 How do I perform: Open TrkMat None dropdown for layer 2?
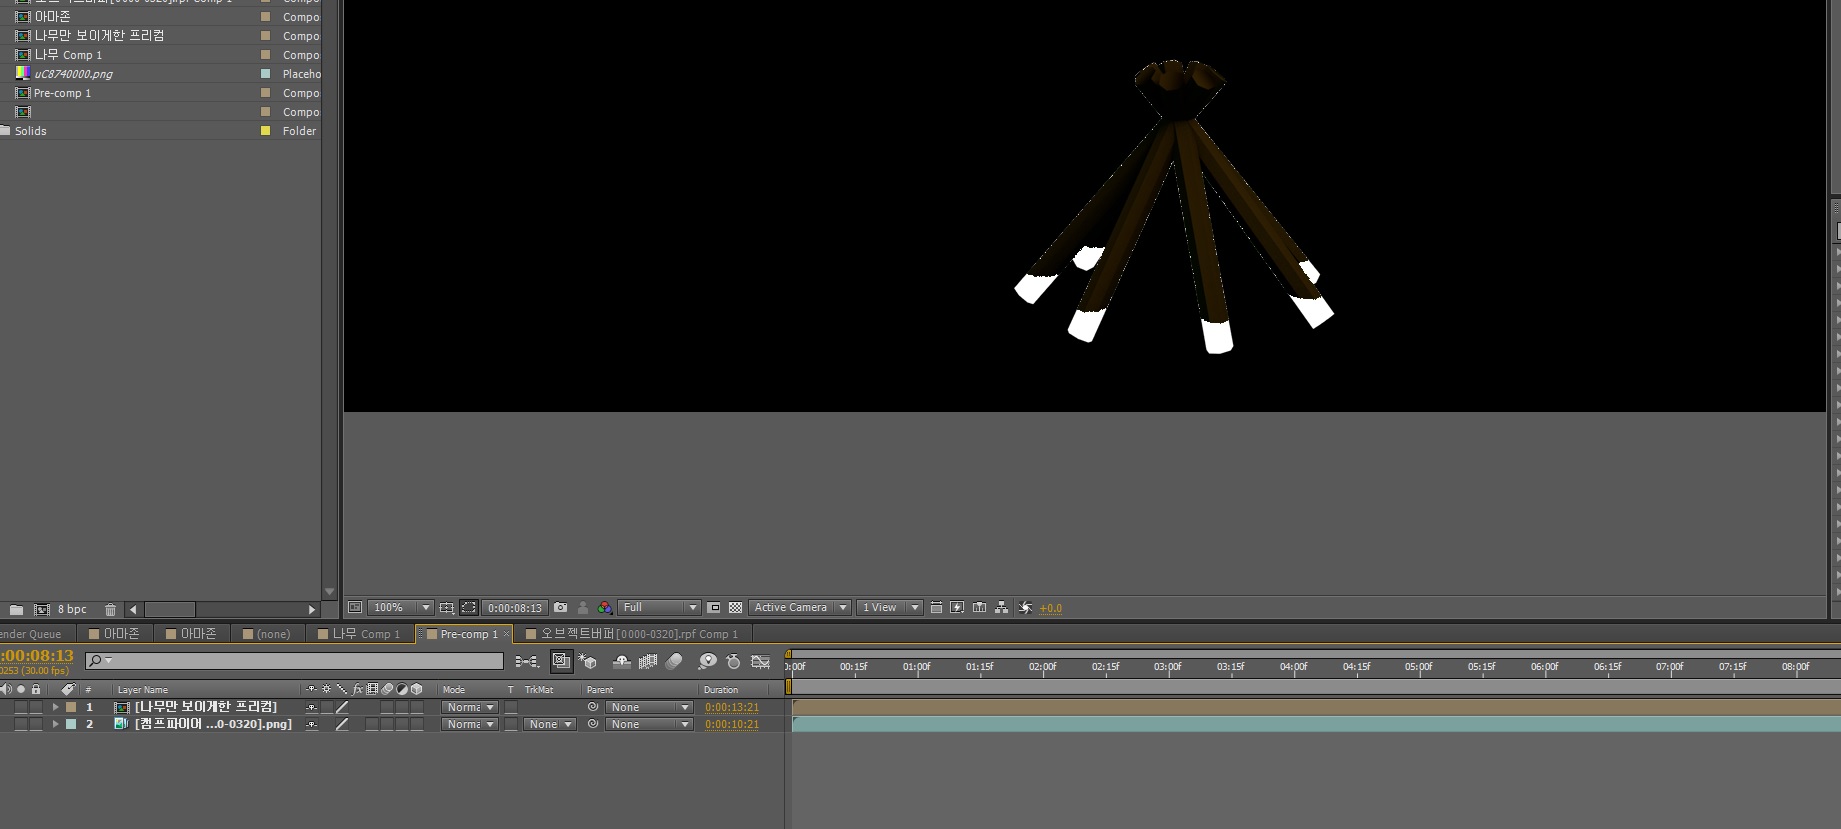550,724
